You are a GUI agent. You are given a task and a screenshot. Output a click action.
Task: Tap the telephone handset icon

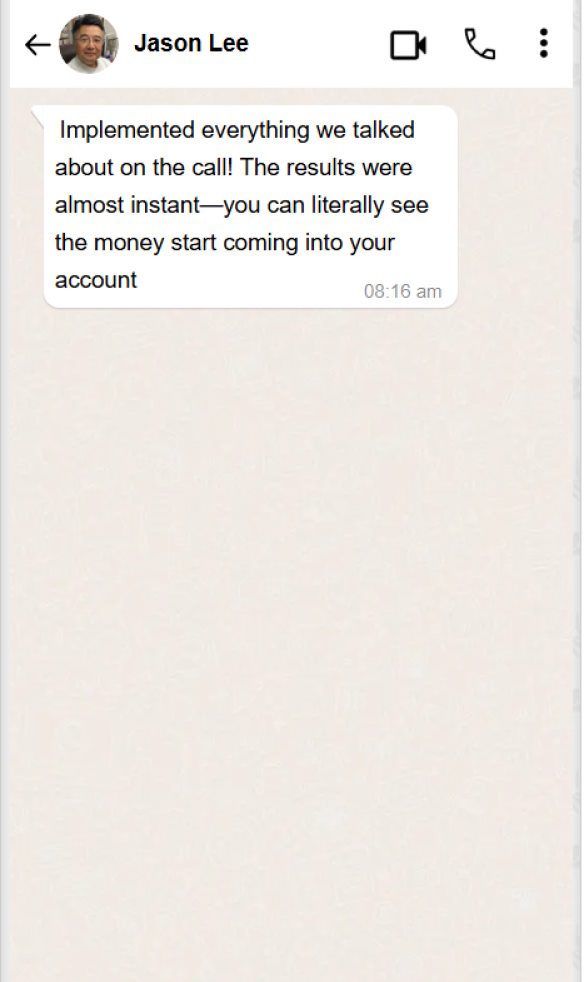479,44
